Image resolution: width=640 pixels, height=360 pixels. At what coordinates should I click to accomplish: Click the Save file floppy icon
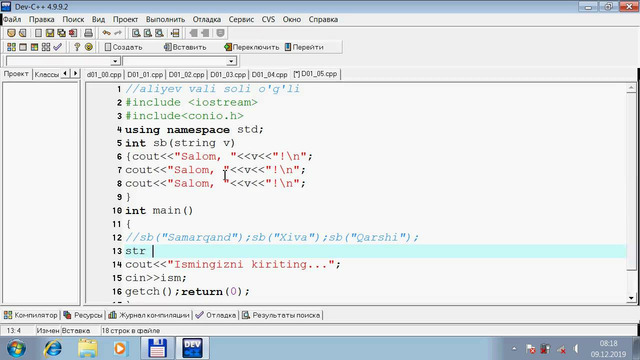49,33
